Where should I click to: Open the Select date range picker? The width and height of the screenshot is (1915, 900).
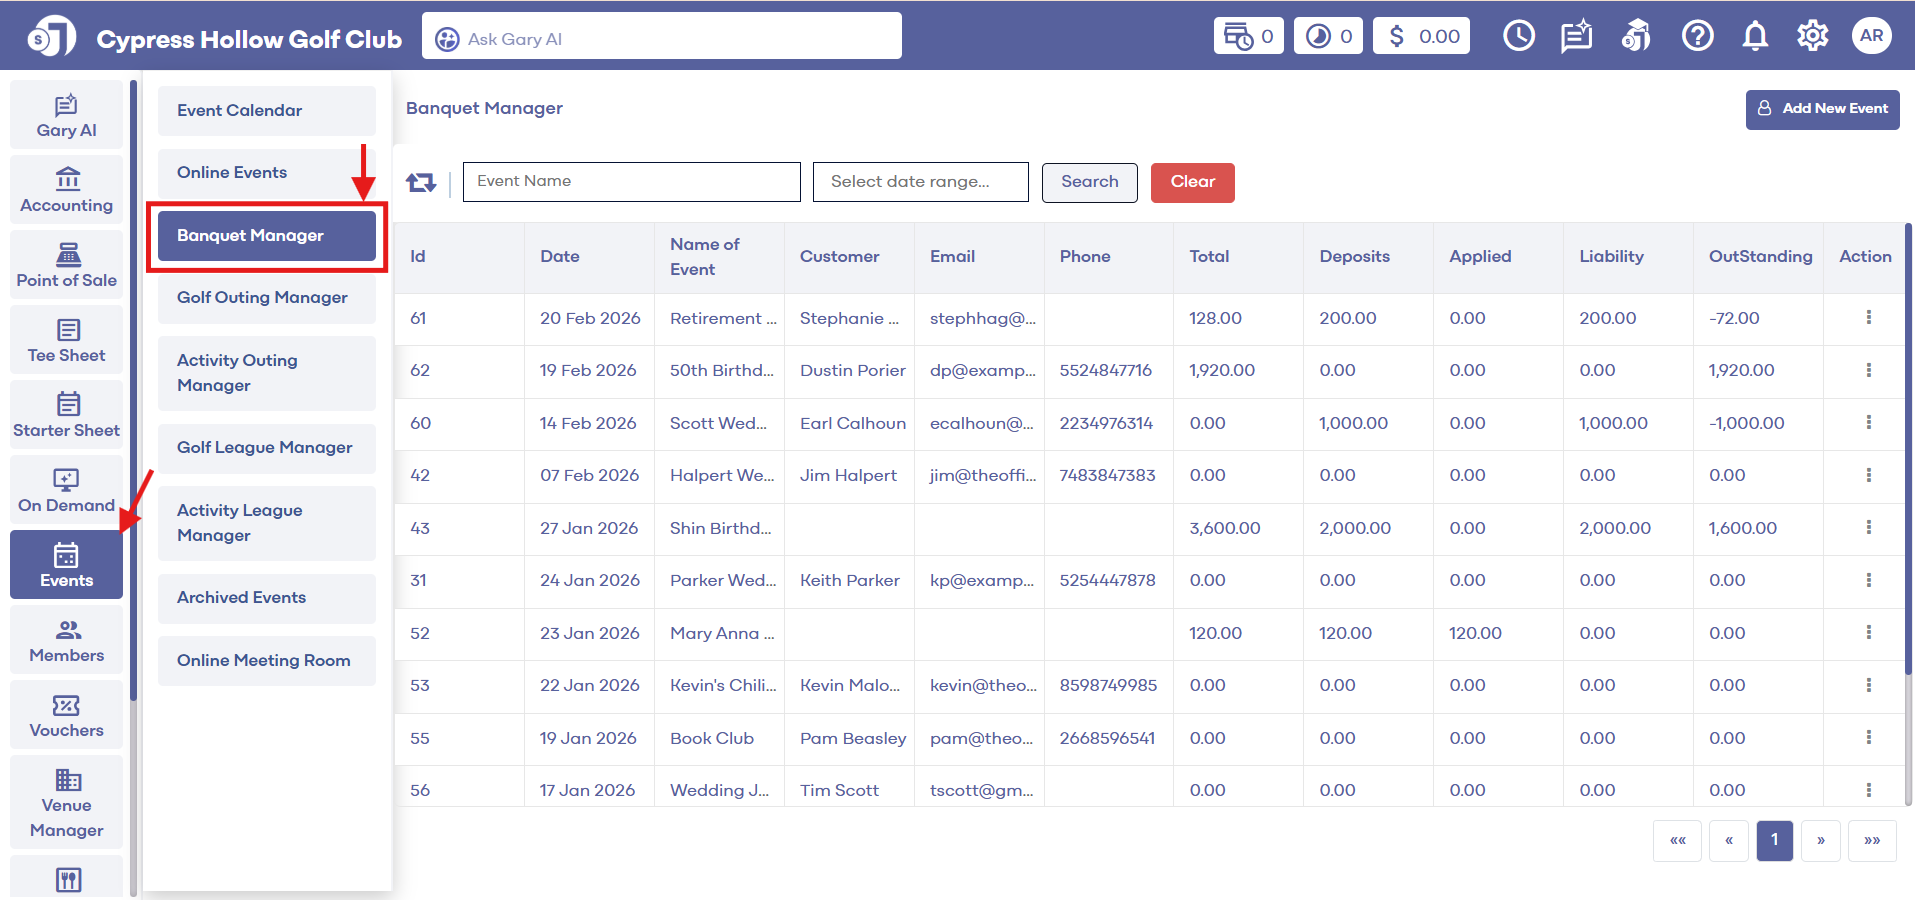pyautogui.click(x=920, y=182)
